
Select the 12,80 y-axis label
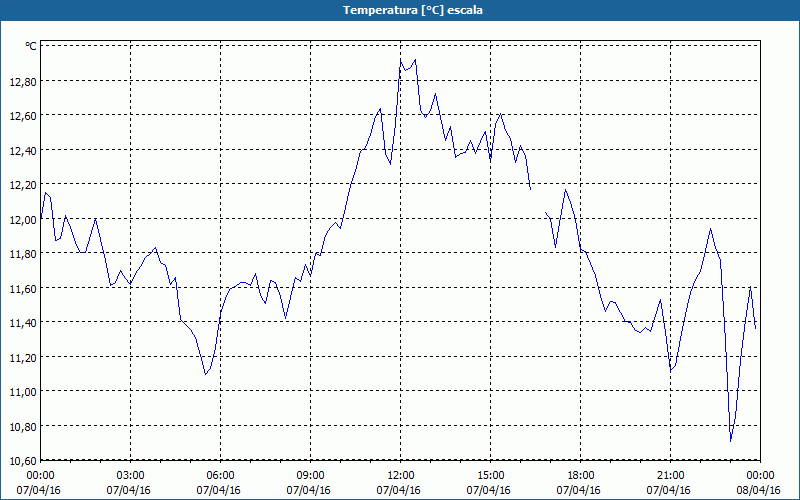tap(23, 82)
